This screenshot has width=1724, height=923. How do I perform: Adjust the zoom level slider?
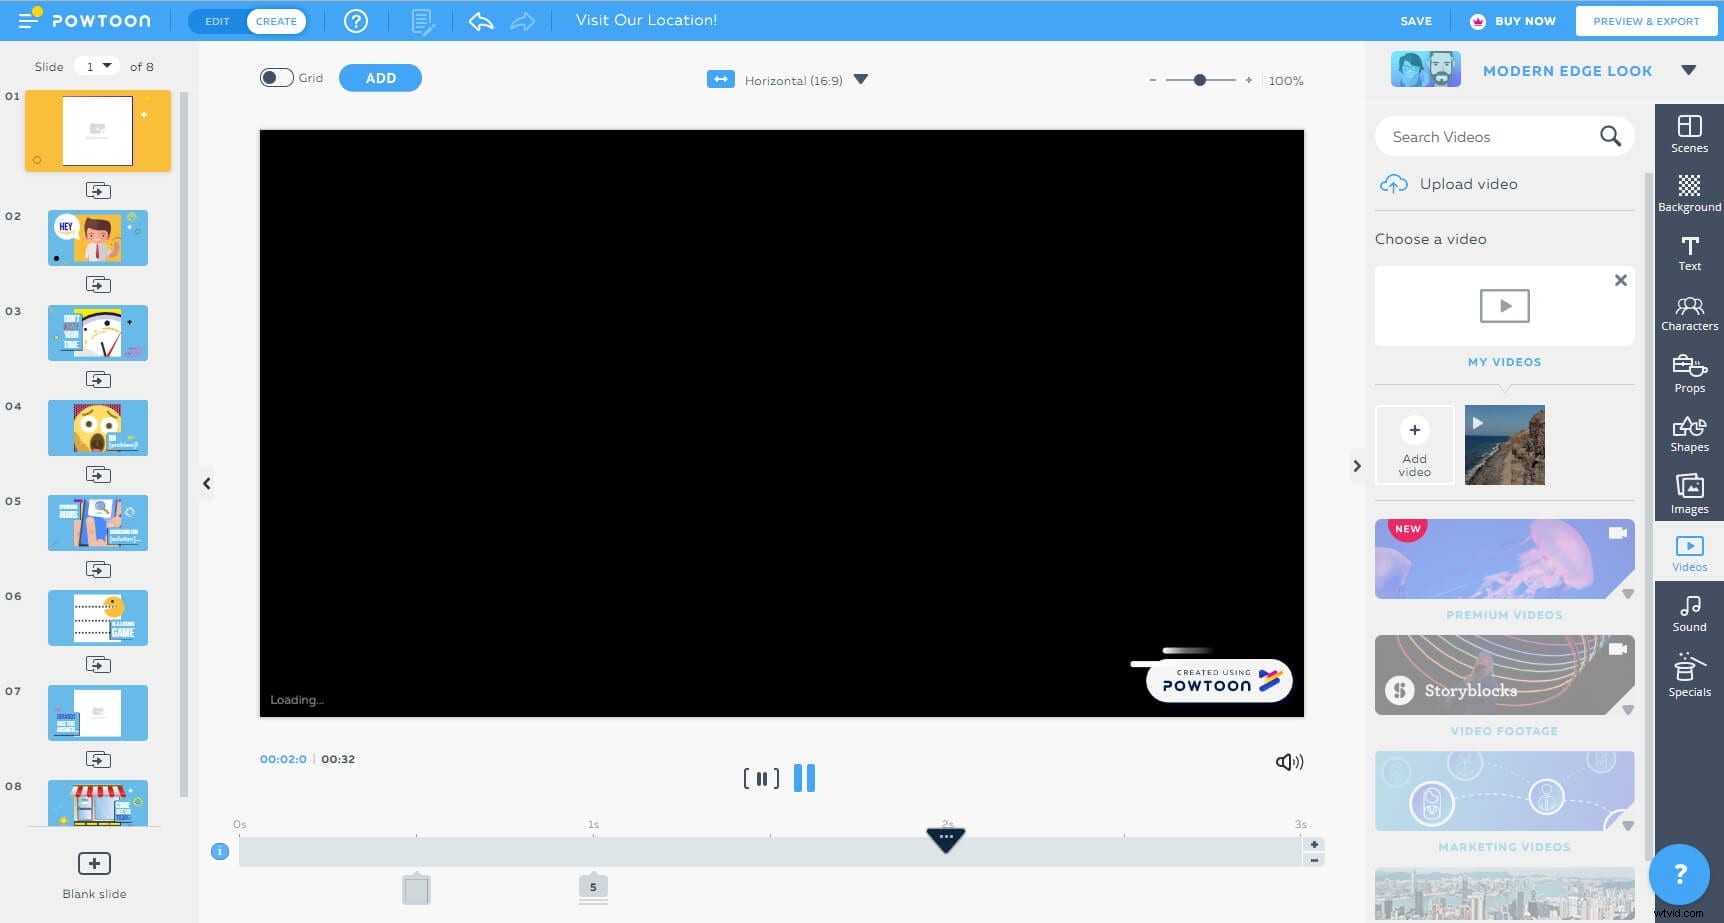(1200, 79)
